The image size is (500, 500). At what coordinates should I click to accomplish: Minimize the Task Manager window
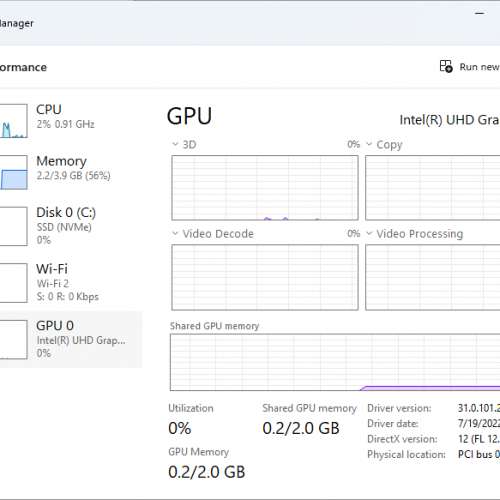click(x=479, y=13)
